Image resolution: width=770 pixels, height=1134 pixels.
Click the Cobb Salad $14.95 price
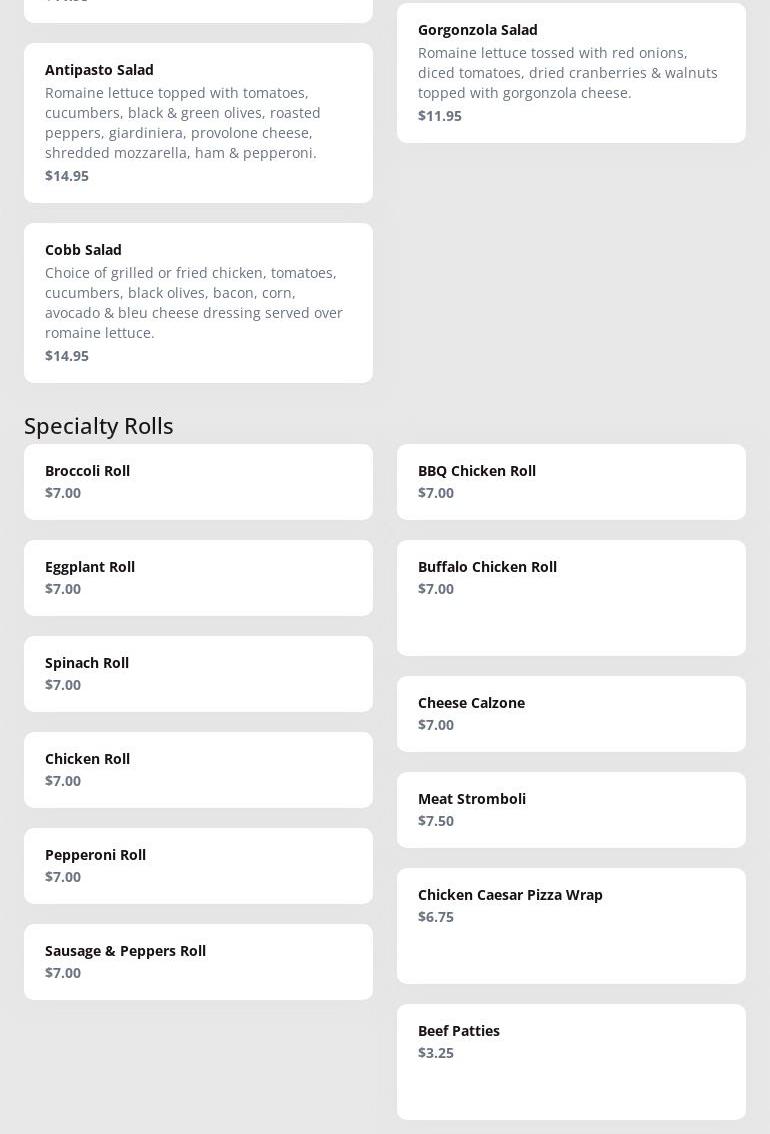[x=67, y=356]
